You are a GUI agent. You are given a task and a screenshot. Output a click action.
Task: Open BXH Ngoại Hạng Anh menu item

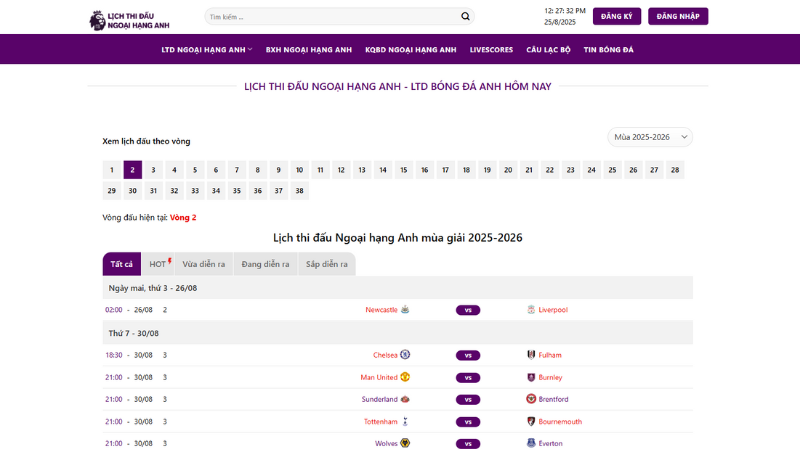pos(309,49)
